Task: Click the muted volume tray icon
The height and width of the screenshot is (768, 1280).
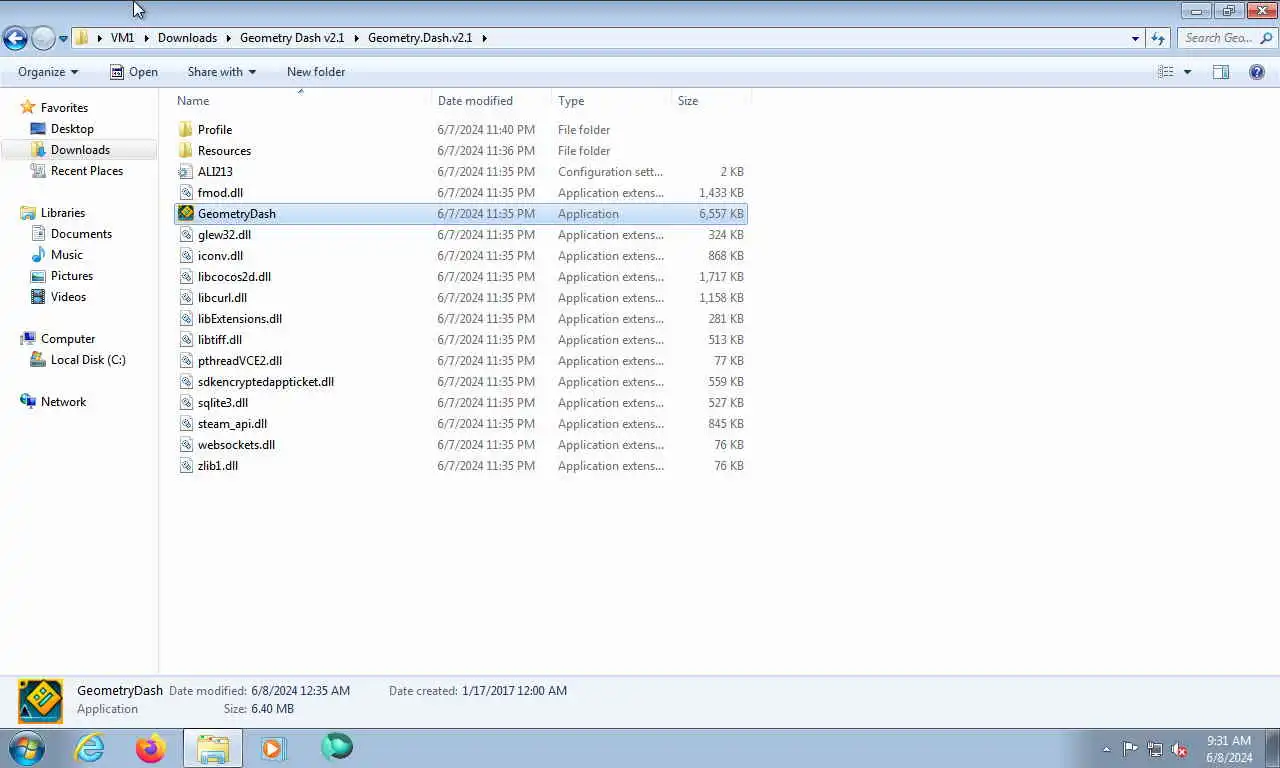Action: 1179,749
